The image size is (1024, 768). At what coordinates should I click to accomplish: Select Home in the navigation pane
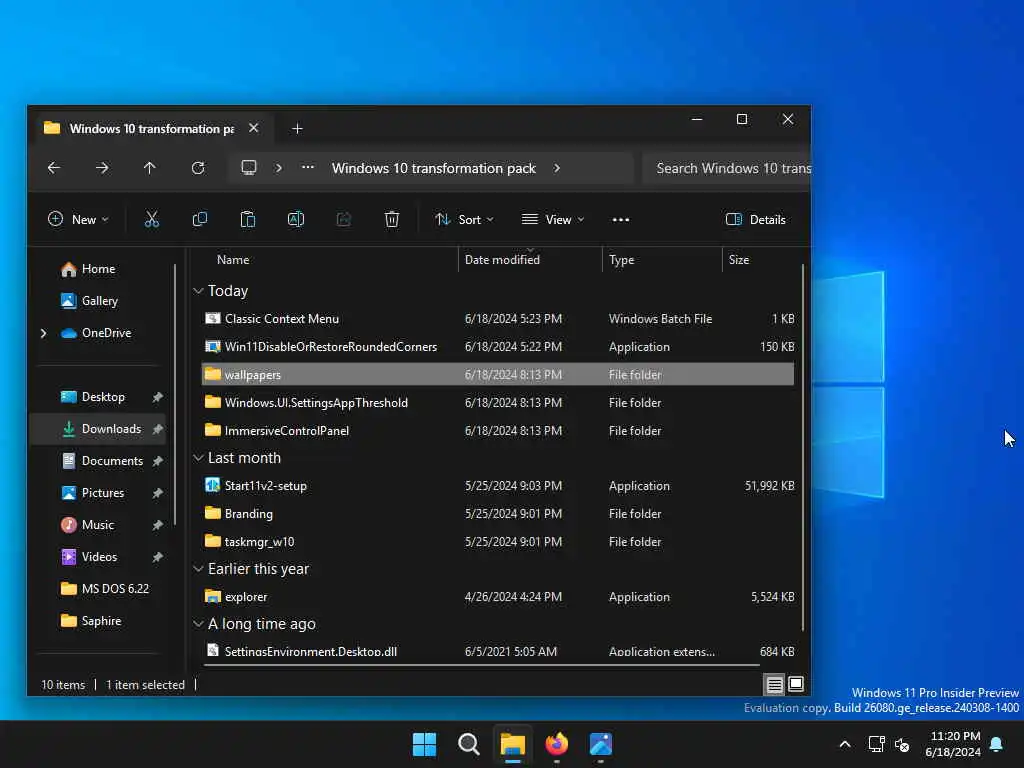(99, 268)
